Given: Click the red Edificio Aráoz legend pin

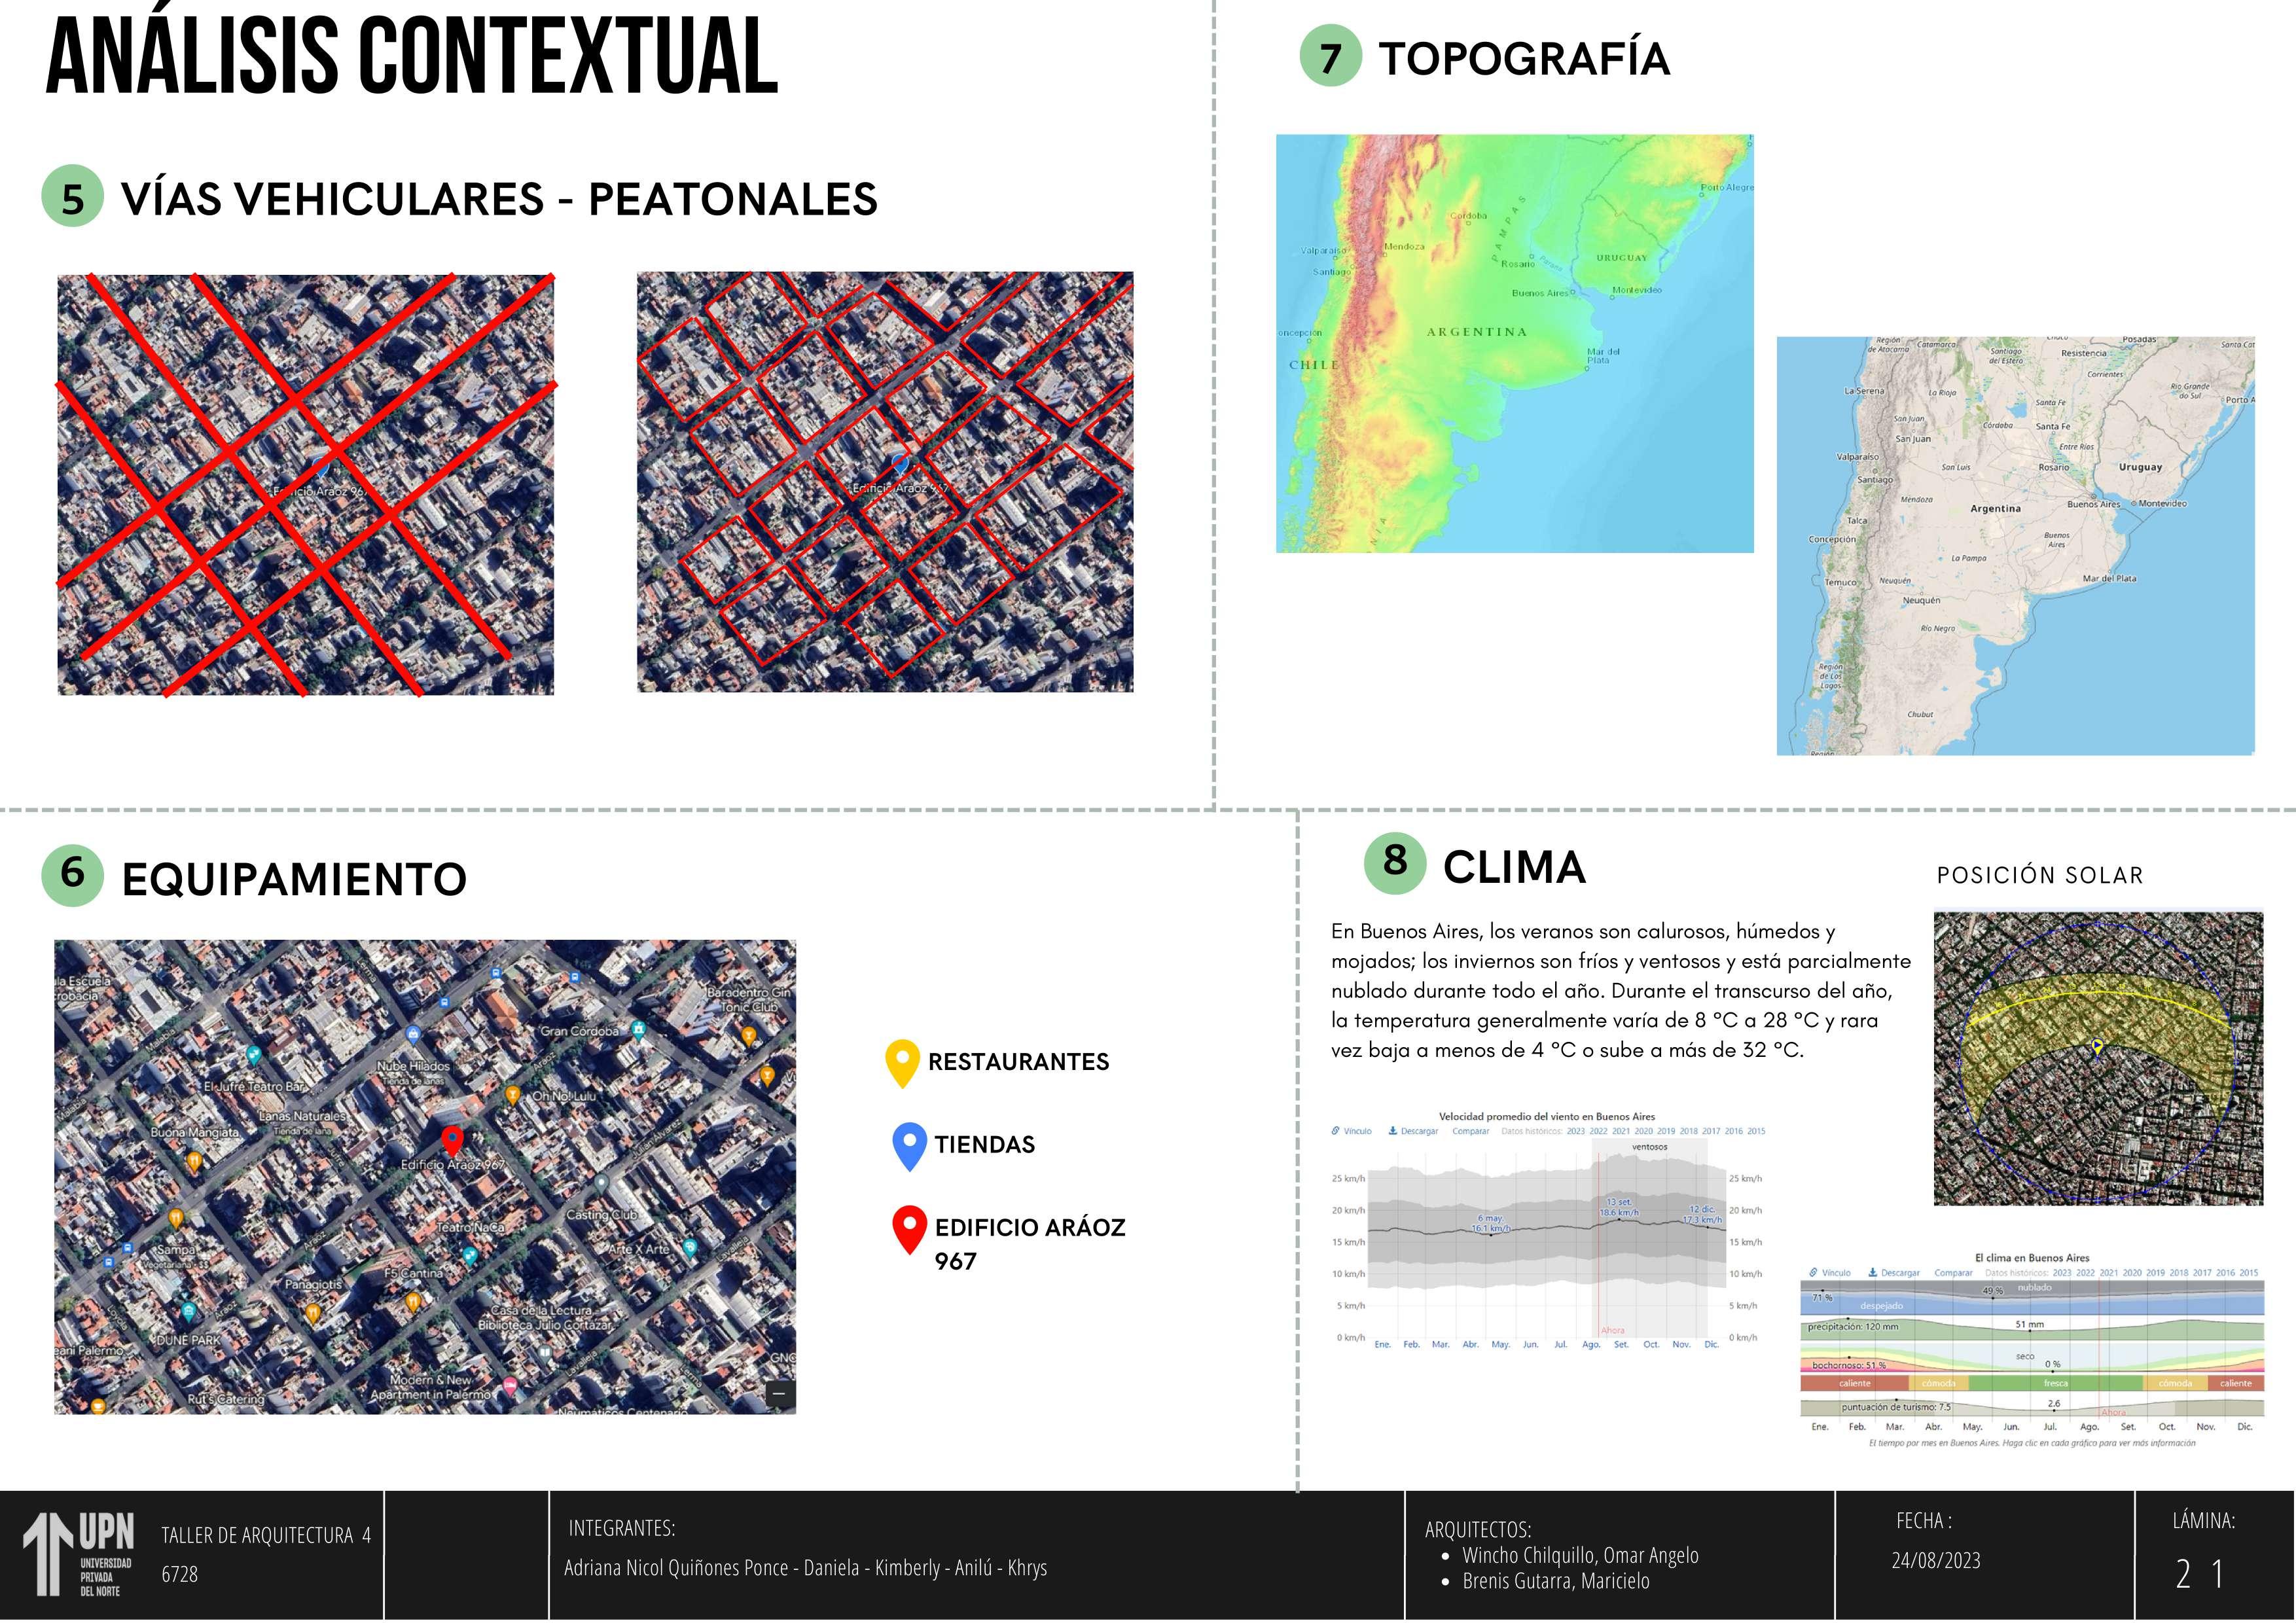Looking at the screenshot, I should [909, 1227].
